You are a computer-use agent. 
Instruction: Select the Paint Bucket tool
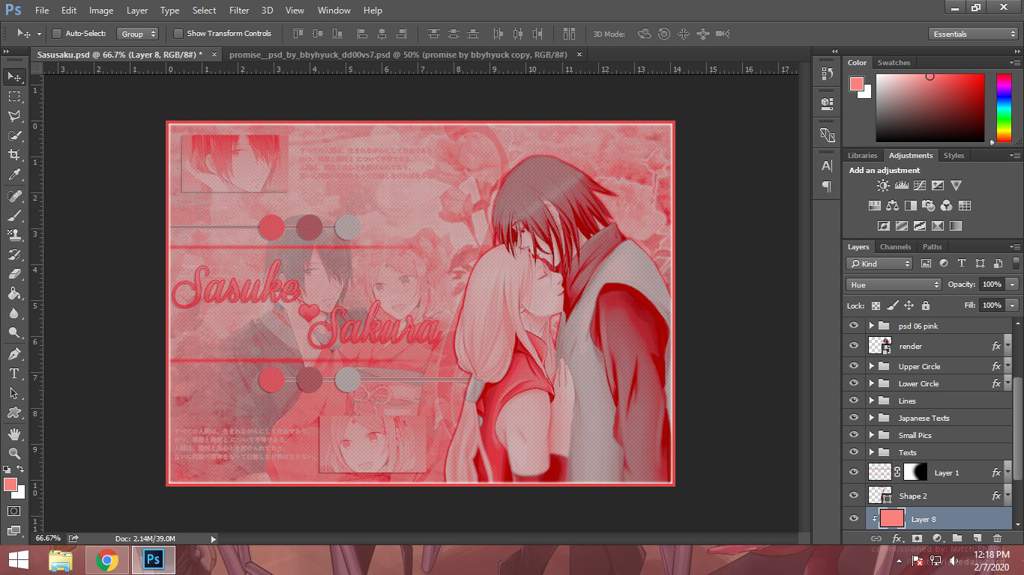pyautogui.click(x=14, y=294)
